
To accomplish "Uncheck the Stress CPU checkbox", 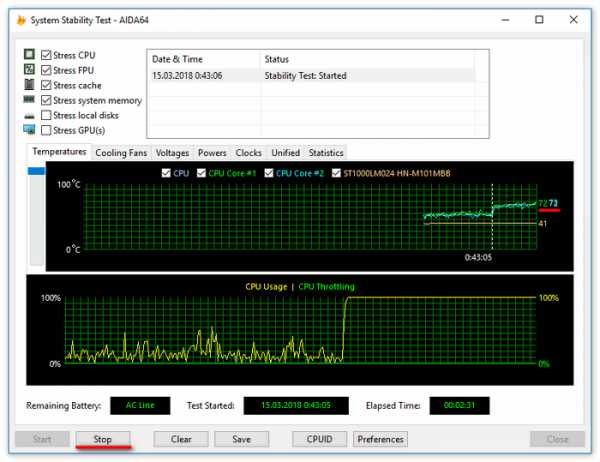I will (x=46, y=55).
